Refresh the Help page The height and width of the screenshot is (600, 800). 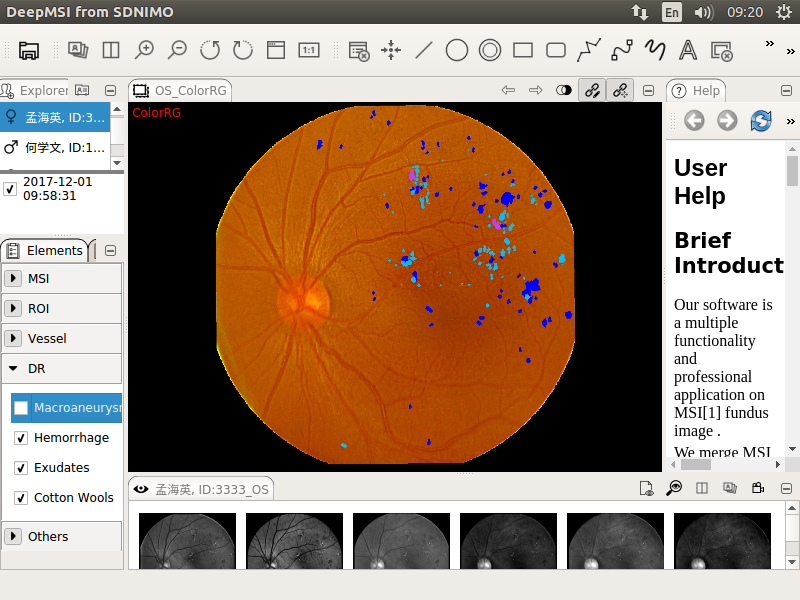click(761, 121)
